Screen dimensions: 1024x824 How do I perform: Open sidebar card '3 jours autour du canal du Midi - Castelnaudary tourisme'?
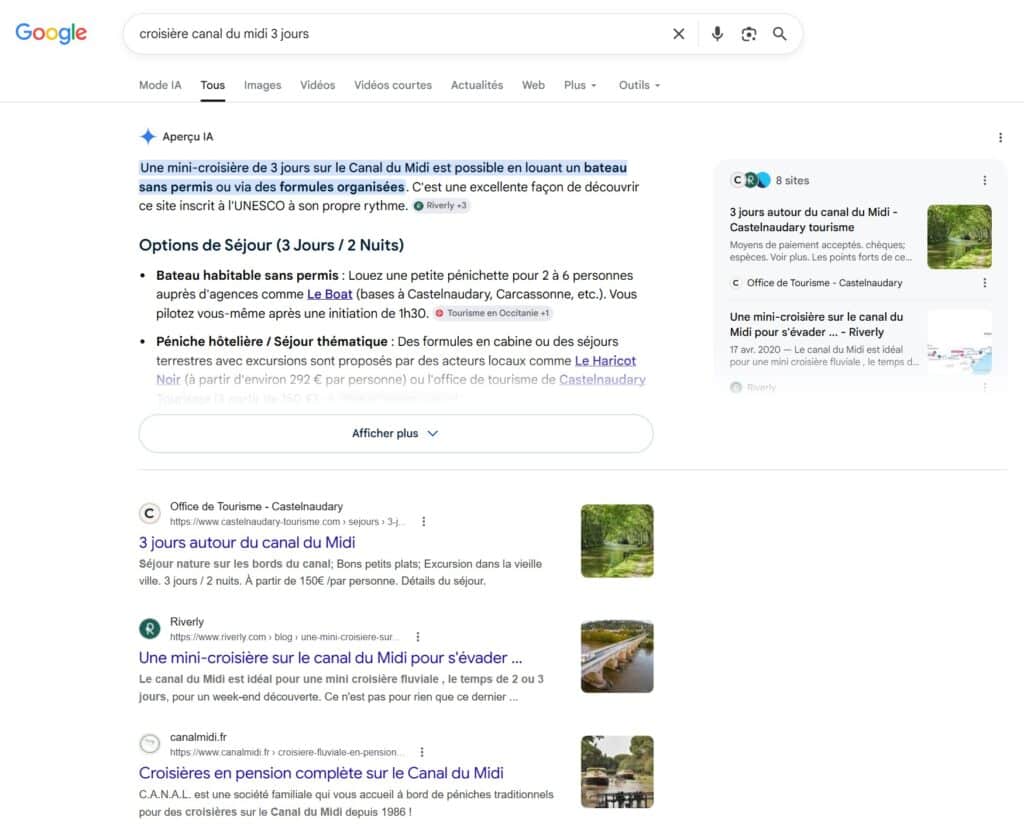814,219
